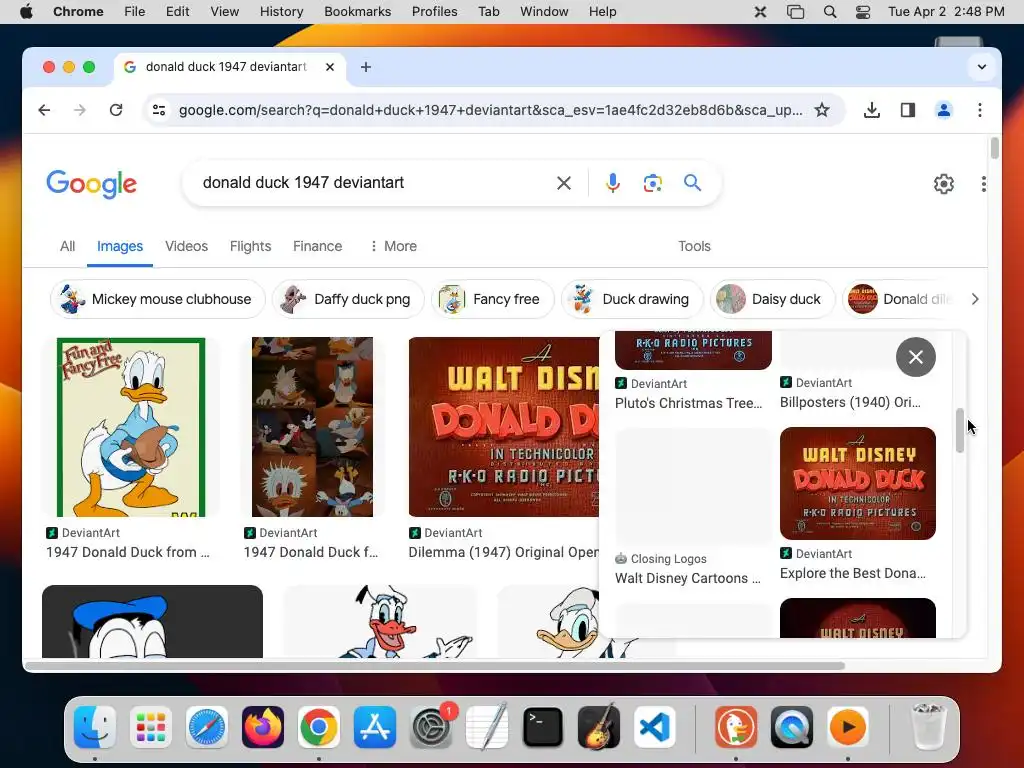Start voice search with microphone icon
The image size is (1024, 768).
click(x=612, y=183)
